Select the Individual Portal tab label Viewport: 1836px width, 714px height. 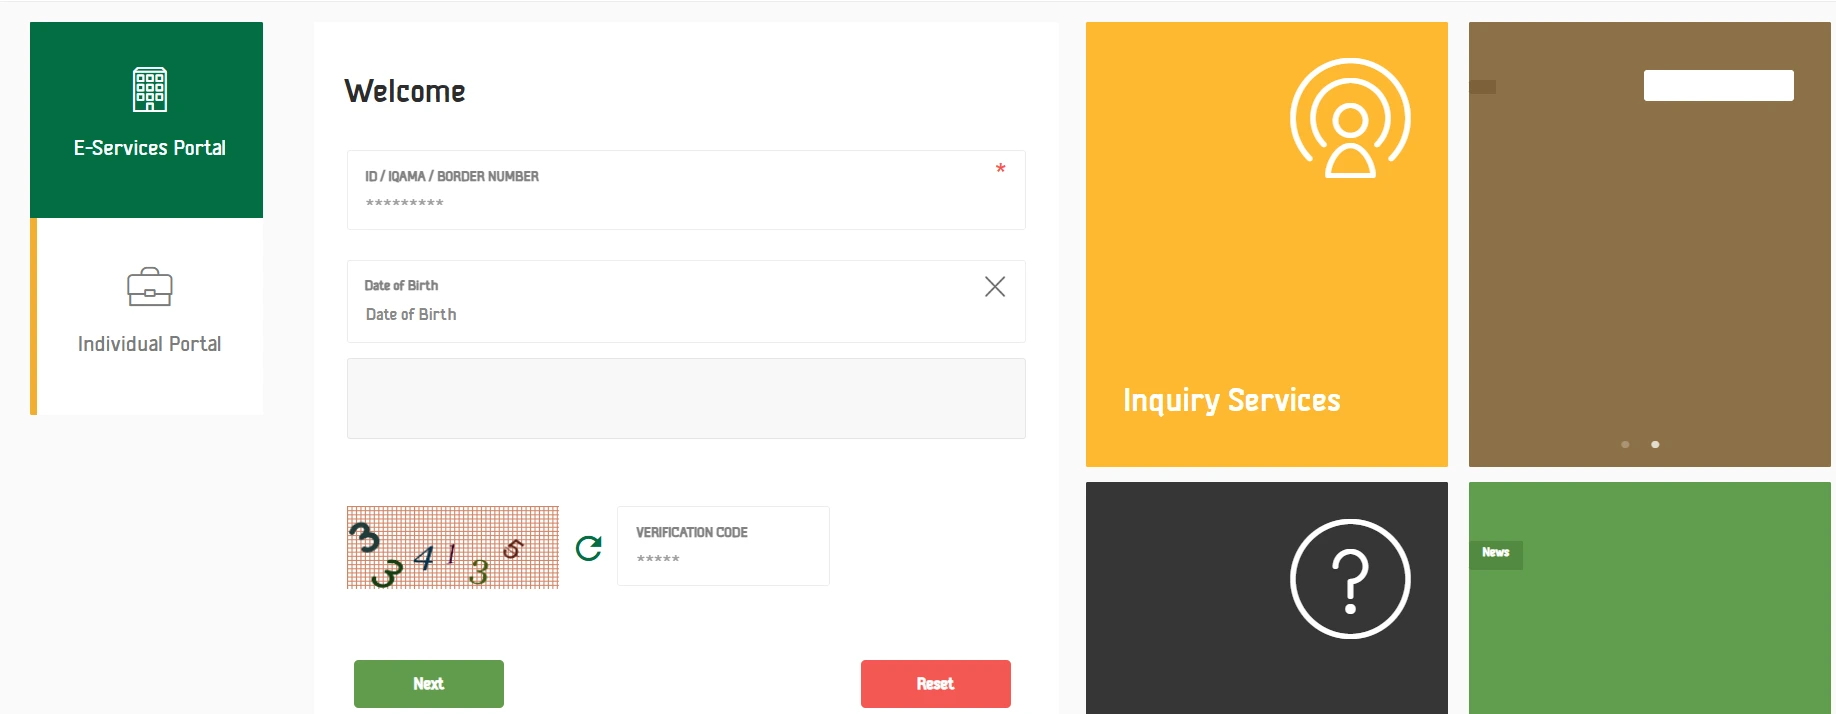click(x=150, y=344)
